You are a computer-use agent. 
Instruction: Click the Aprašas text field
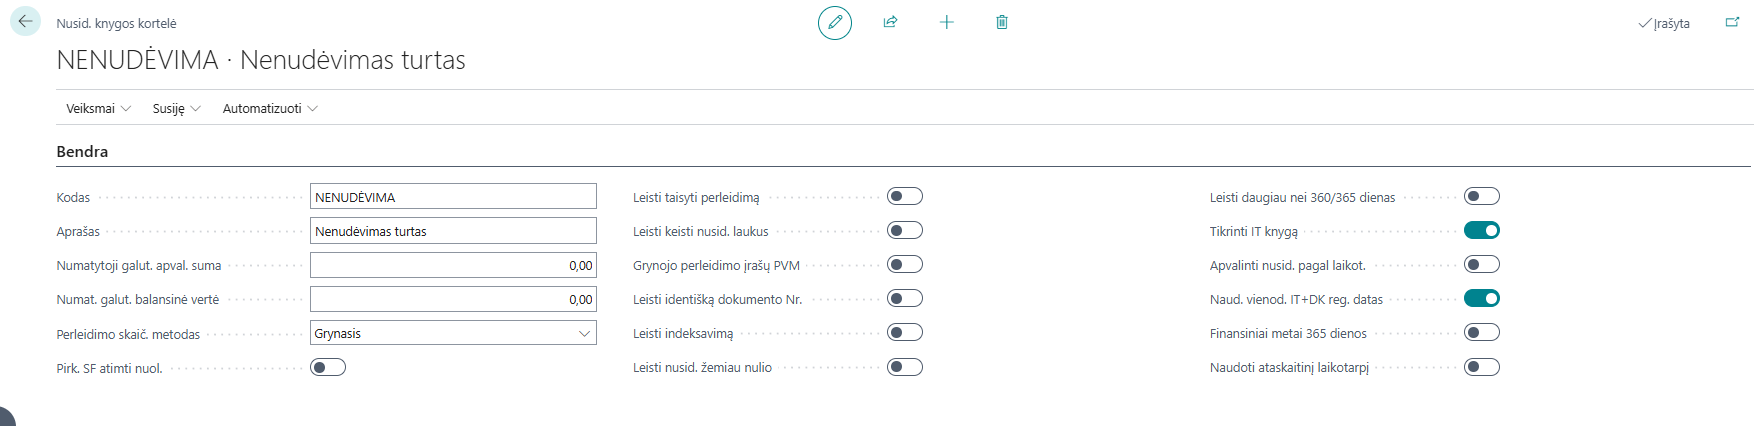(x=453, y=230)
